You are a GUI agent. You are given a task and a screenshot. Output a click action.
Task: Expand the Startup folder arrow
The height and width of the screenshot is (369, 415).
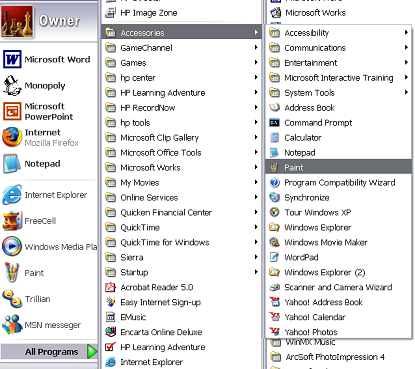[256, 272]
